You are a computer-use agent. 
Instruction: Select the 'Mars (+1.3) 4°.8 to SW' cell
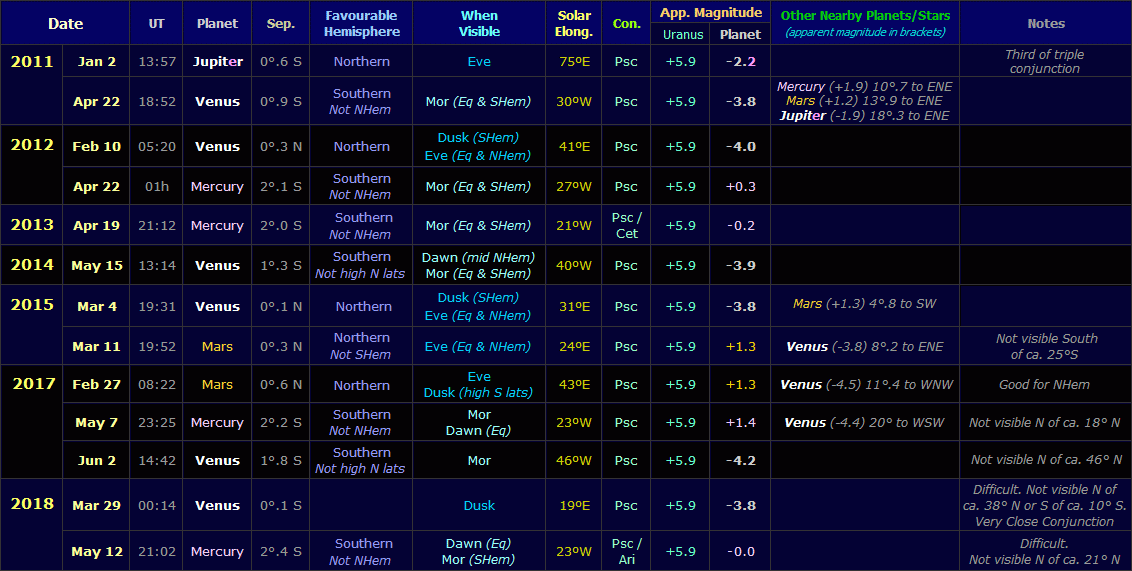click(x=865, y=304)
